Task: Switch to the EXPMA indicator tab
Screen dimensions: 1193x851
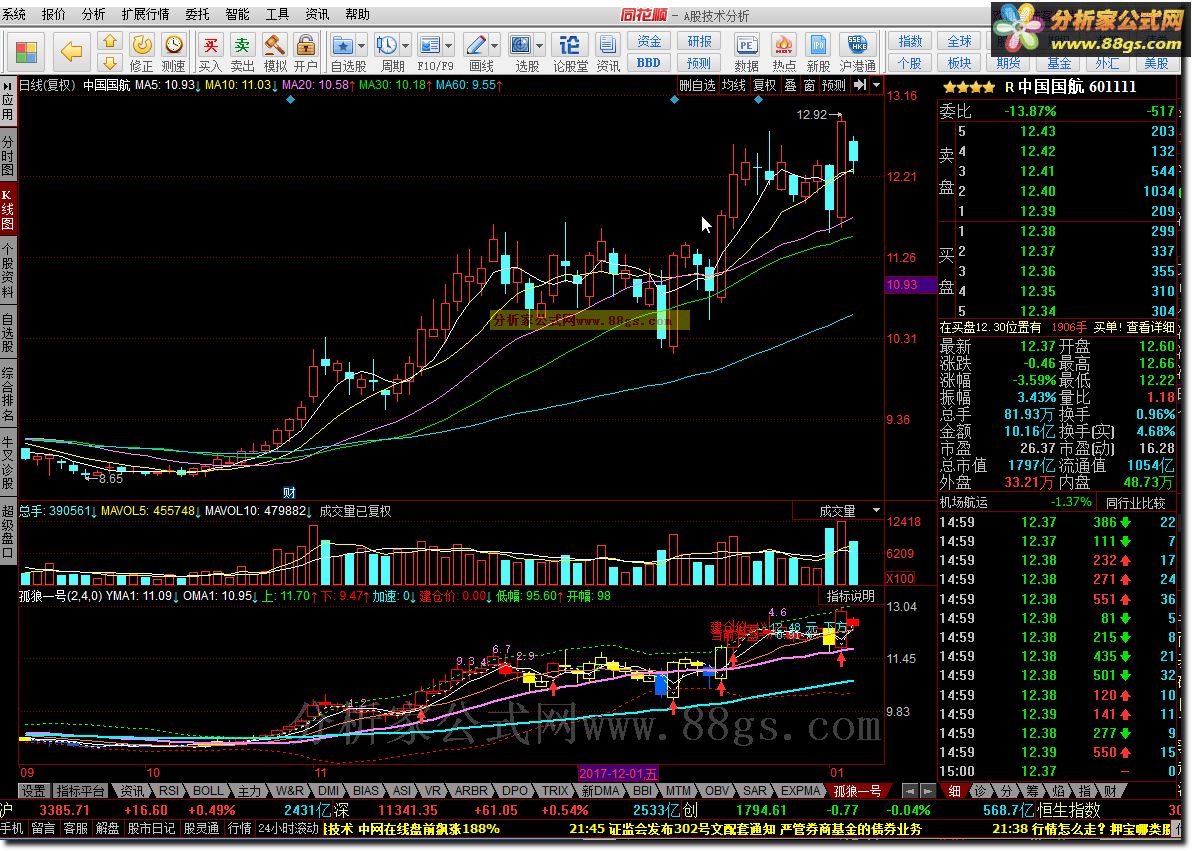Action: pyautogui.click(x=800, y=791)
